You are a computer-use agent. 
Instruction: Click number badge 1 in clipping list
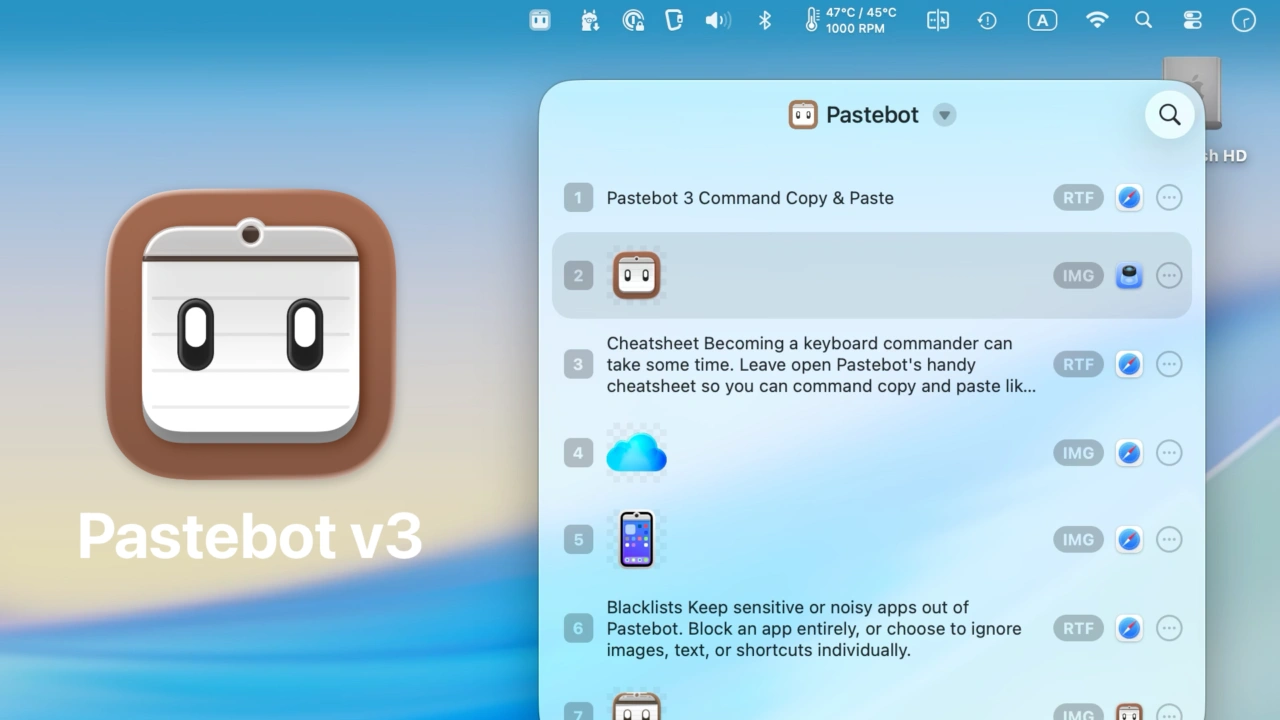click(x=578, y=198)
